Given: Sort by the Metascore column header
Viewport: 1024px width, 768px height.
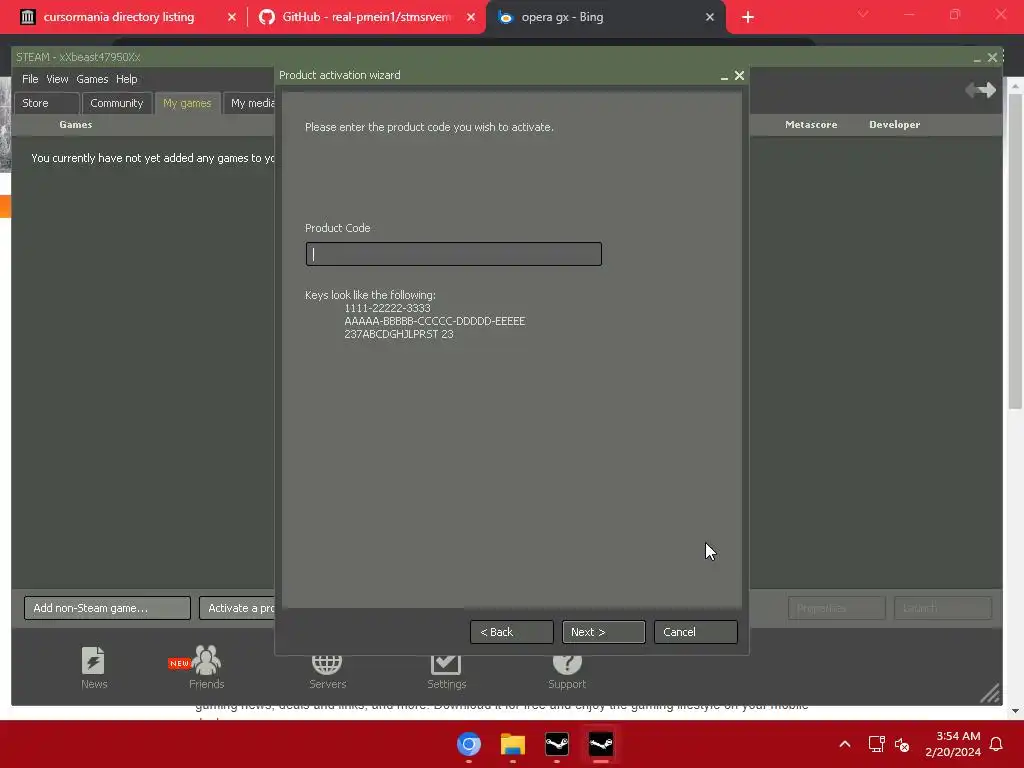Looking at the screenshot, I should [810, 125].
